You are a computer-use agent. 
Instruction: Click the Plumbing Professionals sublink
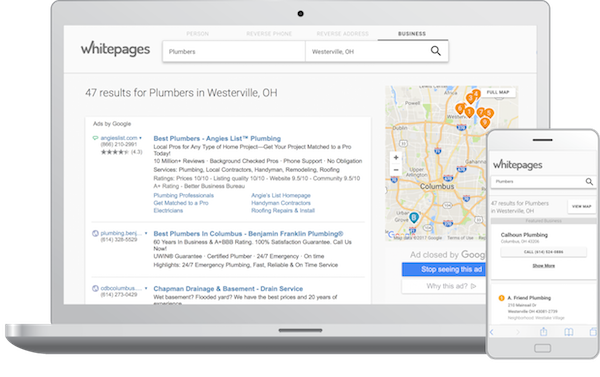pyautogui.click(x=184, y=195)
